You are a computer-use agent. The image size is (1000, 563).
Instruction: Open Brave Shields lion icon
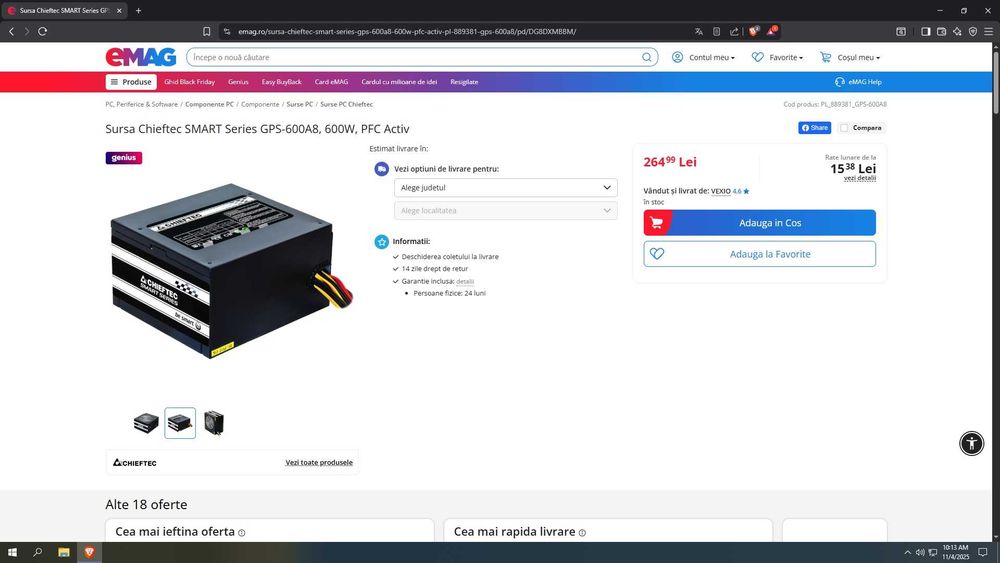pos(754,31)
